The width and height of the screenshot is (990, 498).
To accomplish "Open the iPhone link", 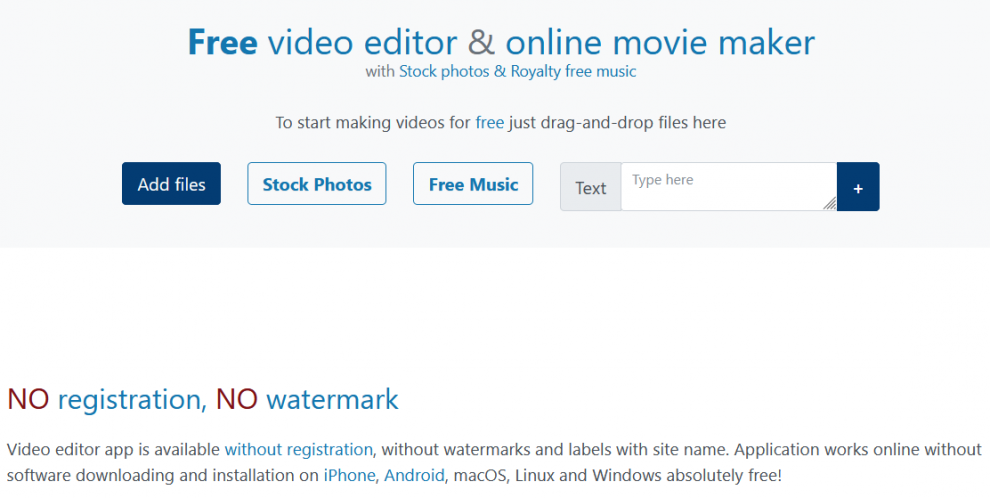I will 349,475.
